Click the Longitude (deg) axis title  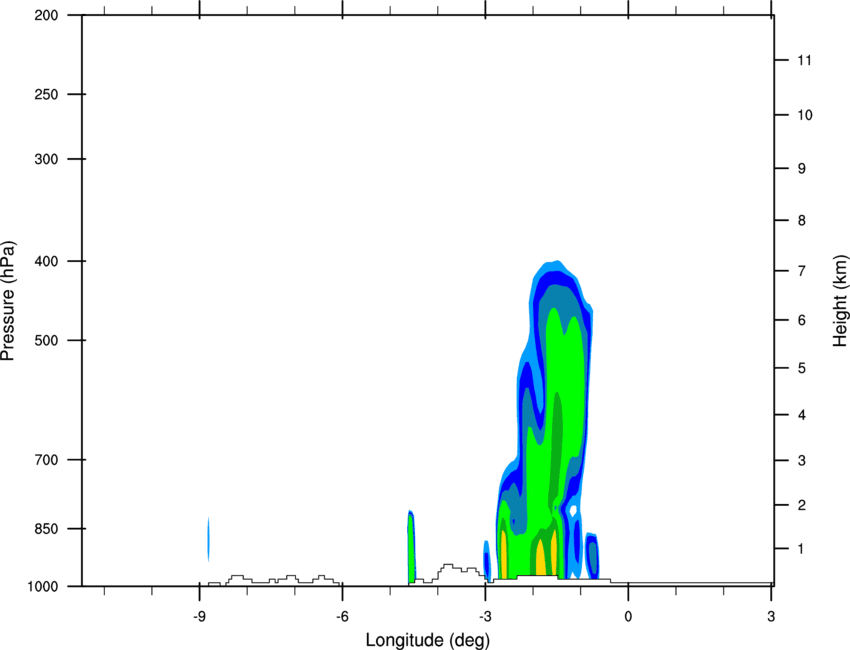click(428, 640)
